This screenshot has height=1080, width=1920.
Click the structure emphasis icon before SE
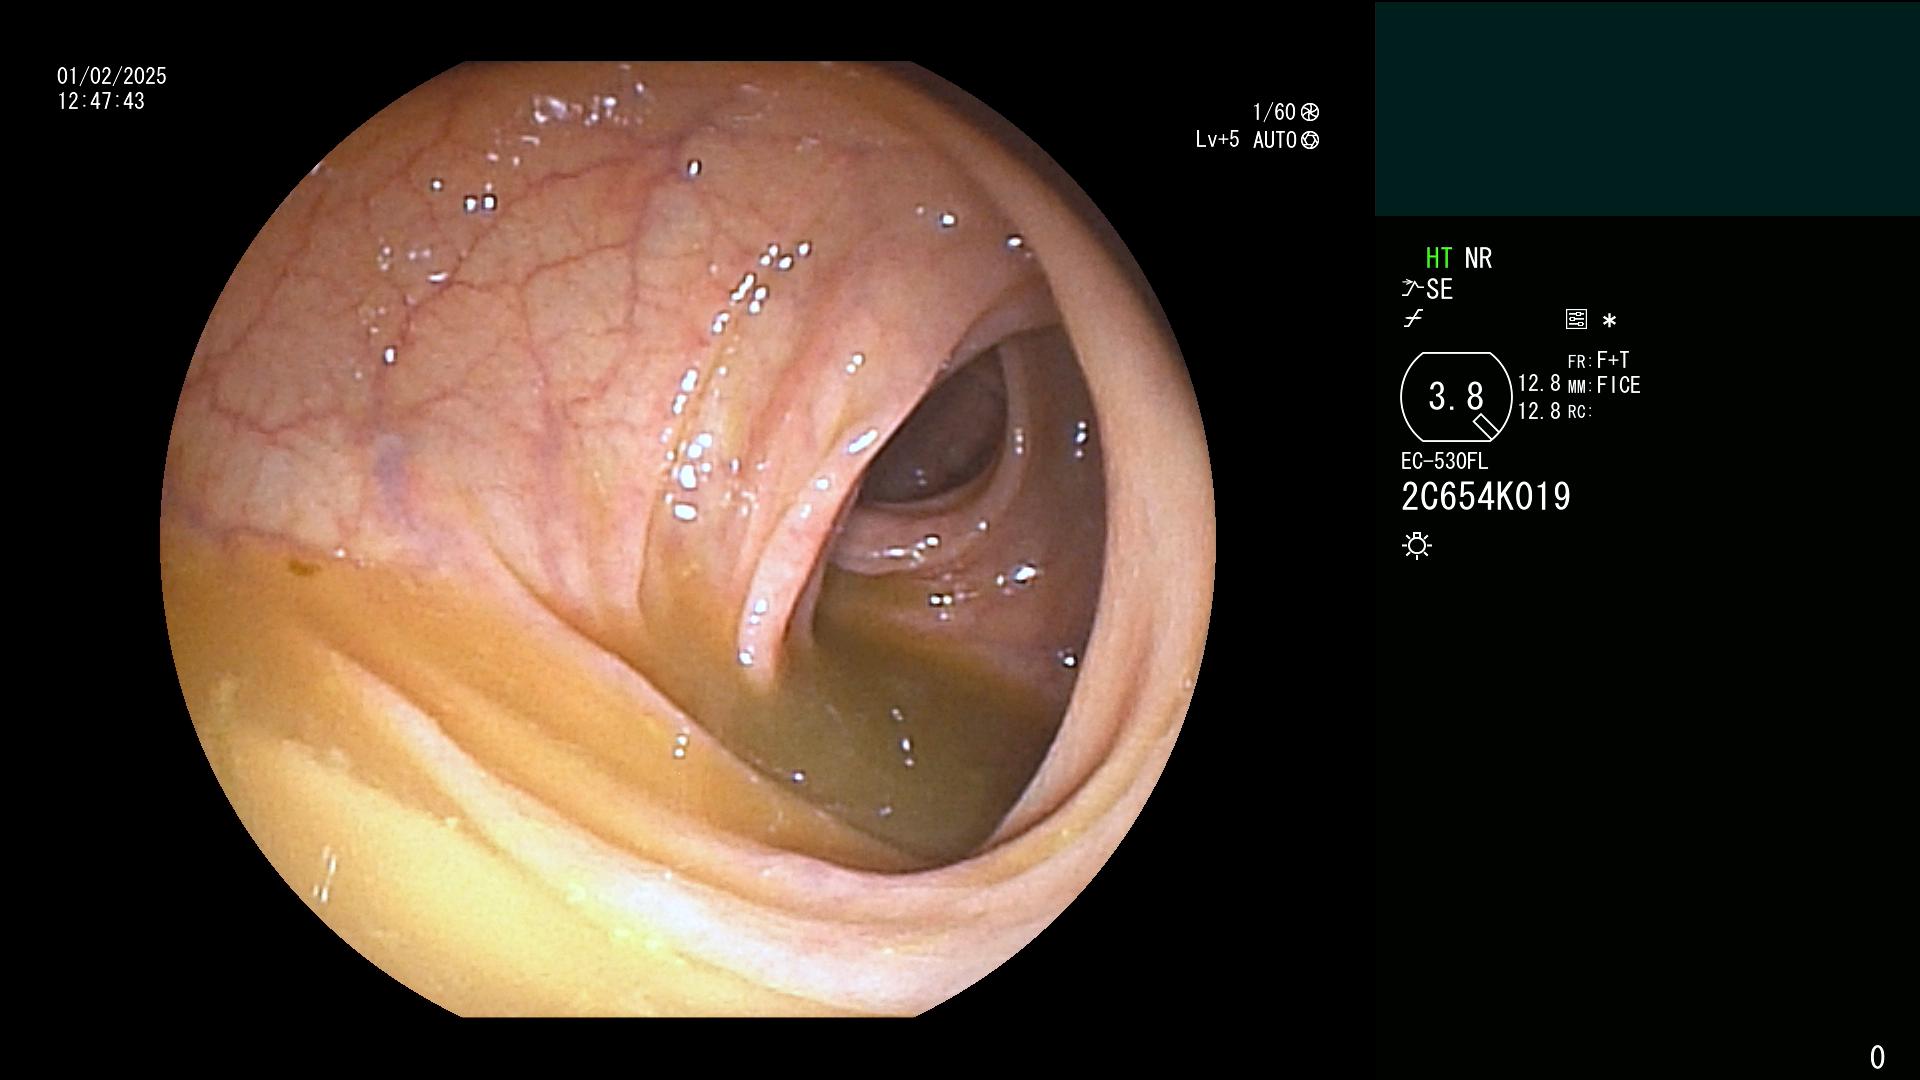pos(1411,289)
